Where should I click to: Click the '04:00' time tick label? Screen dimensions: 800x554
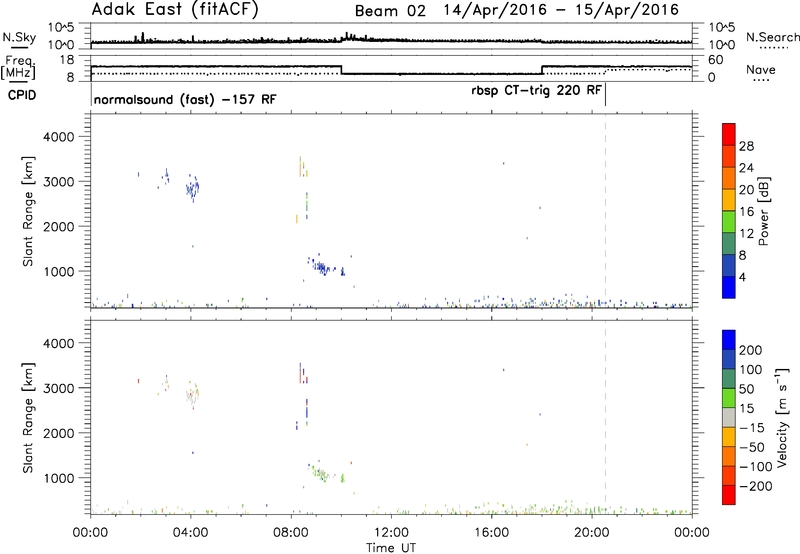tap(191, 533)
